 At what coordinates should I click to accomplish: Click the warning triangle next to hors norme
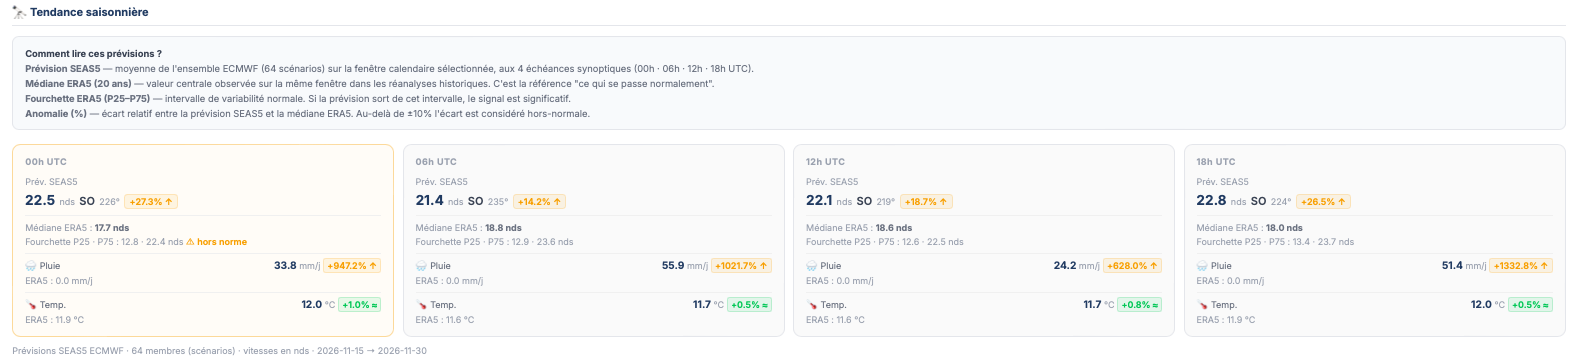[x=190, y=242]
